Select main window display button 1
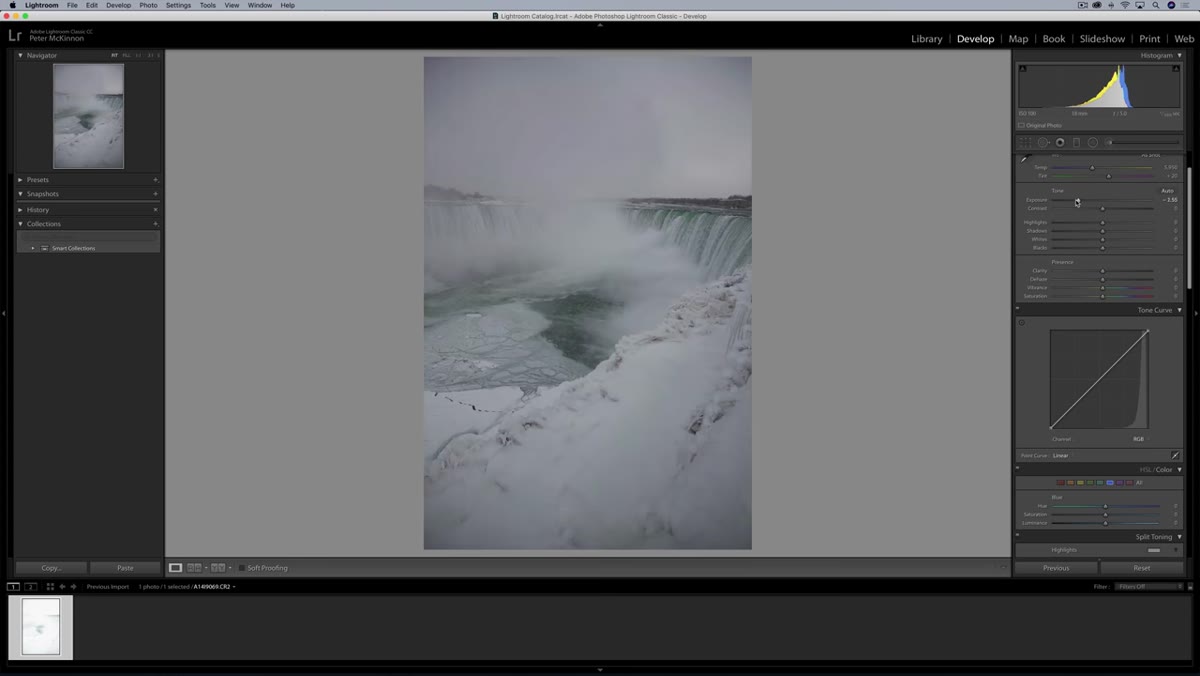 [14, 587]
